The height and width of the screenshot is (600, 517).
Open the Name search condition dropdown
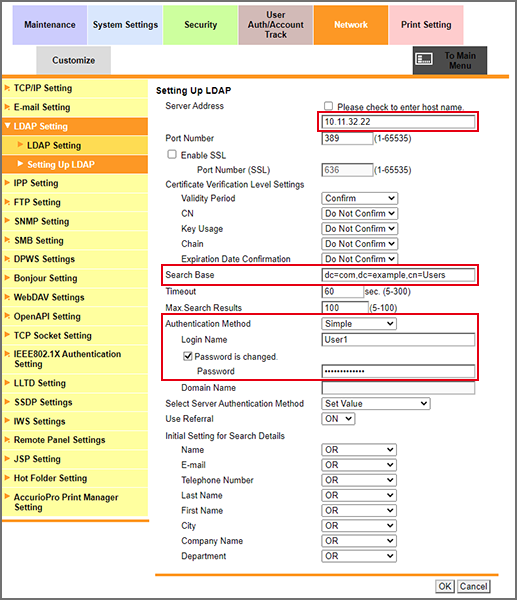pyautogui.click(x=359, y=450)
